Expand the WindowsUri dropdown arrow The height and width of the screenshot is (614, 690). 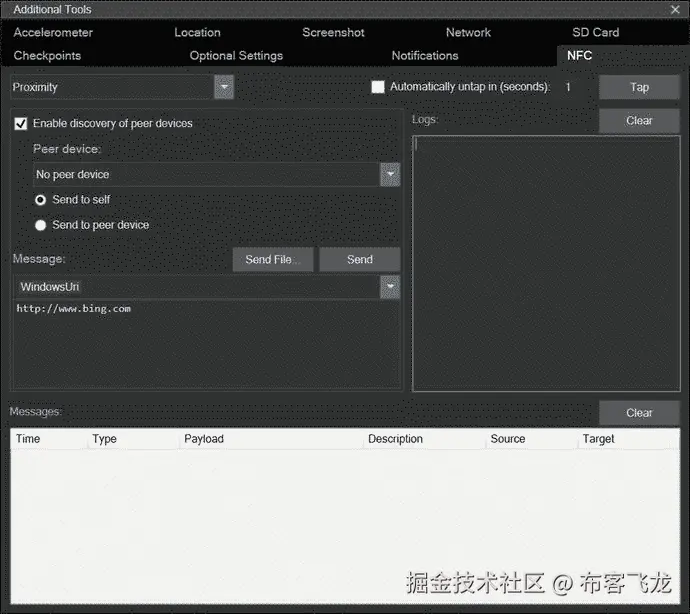pos(390,287)
